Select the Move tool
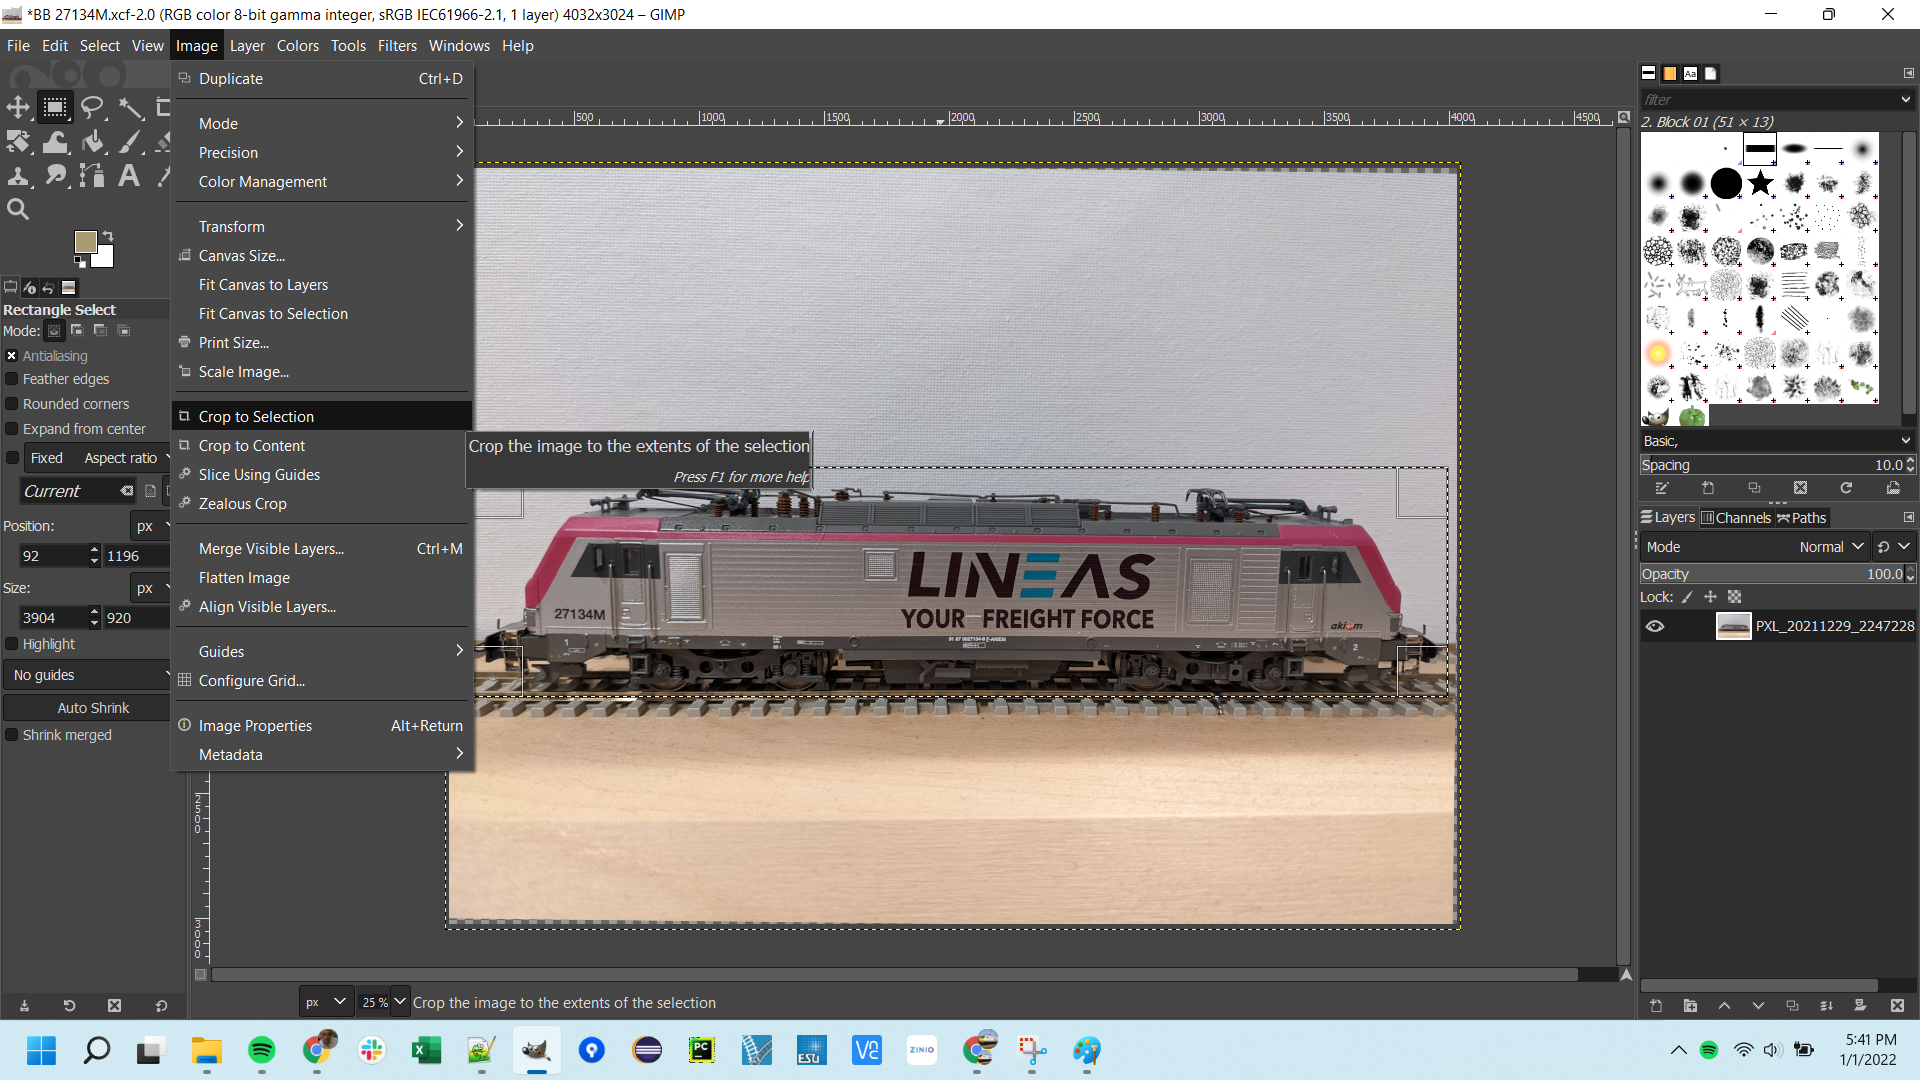 [x=18, y=107]
